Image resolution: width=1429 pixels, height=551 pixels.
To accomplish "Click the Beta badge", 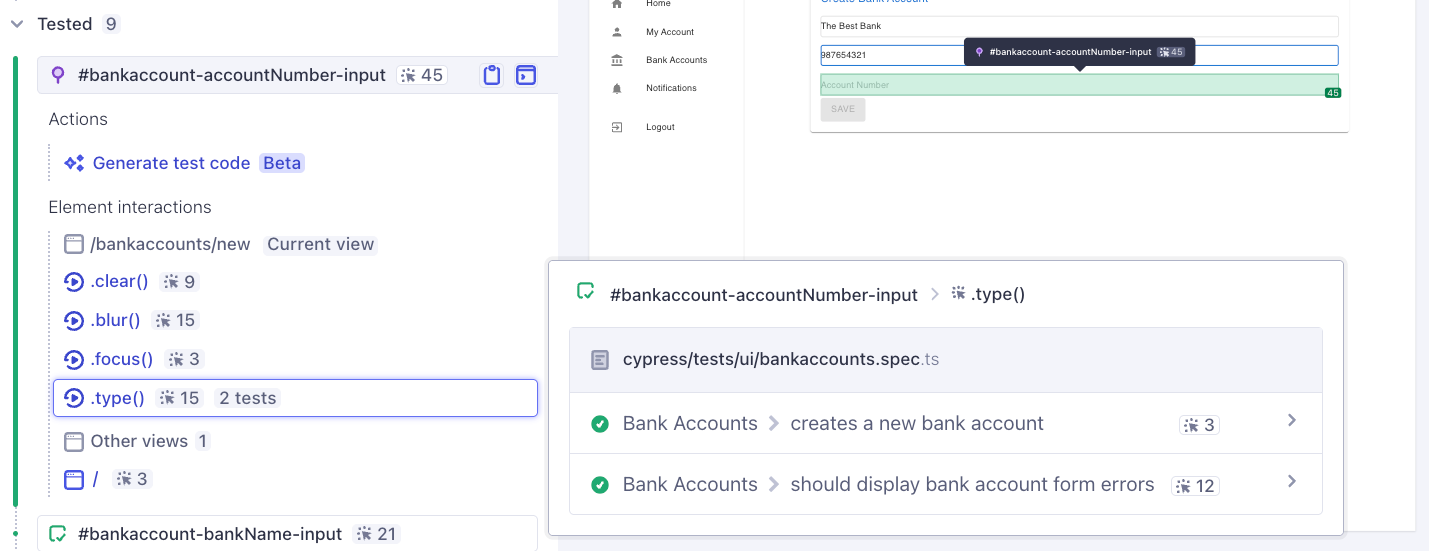I will [282, 163].
